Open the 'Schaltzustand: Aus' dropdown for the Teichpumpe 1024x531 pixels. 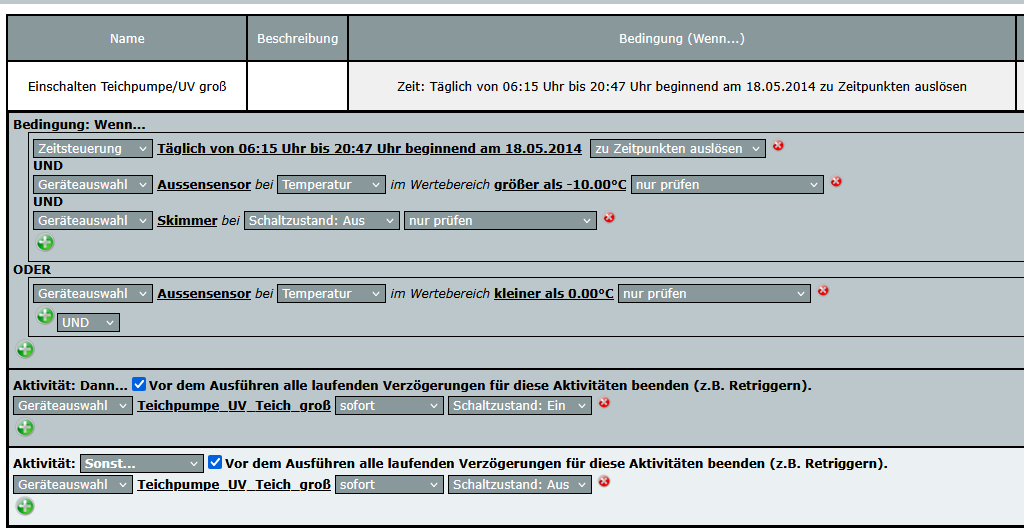(x=520, y=485)
